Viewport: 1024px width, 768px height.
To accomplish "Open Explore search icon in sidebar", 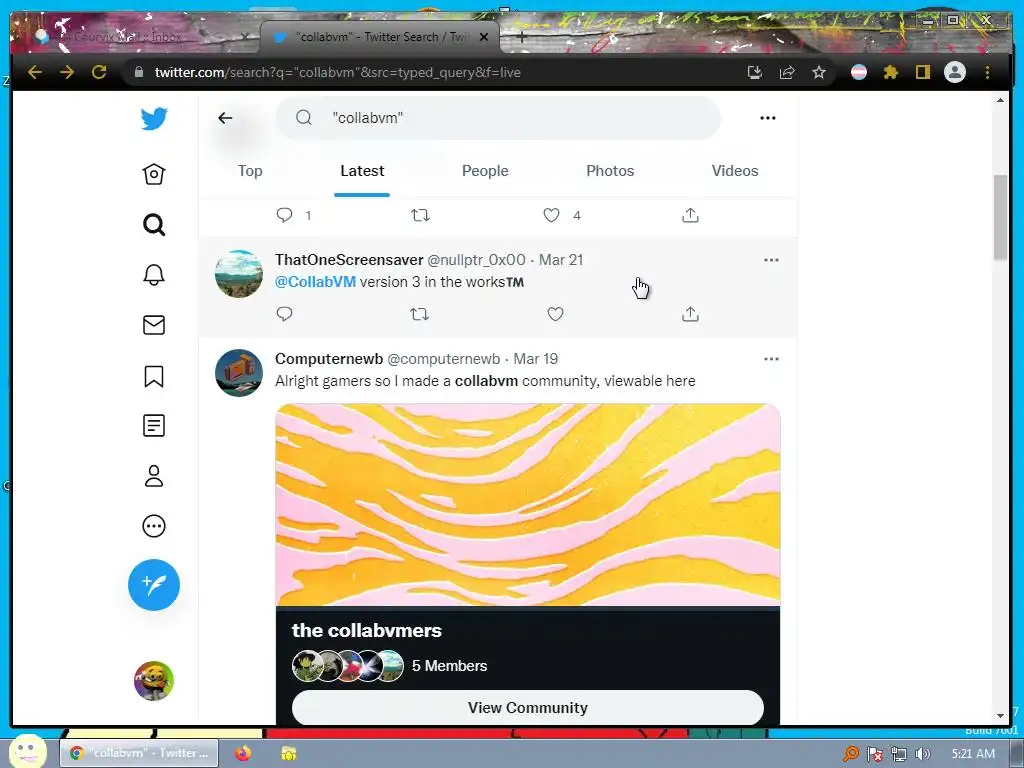I will pyautogui.click(x=154, y=225).
